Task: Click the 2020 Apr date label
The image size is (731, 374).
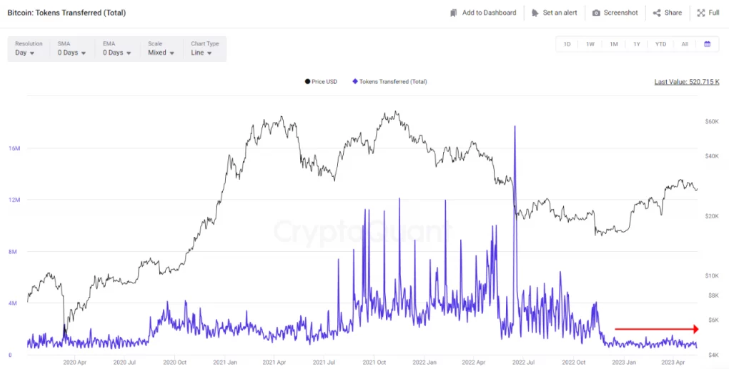Action: (x=75, y=362)
